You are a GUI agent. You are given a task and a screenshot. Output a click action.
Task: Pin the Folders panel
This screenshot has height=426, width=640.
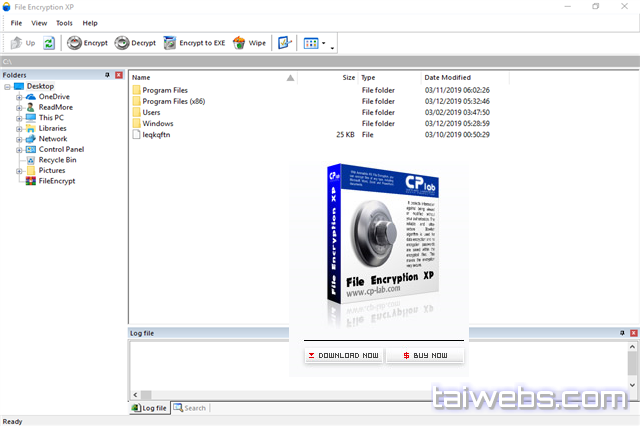click(108, 75)
